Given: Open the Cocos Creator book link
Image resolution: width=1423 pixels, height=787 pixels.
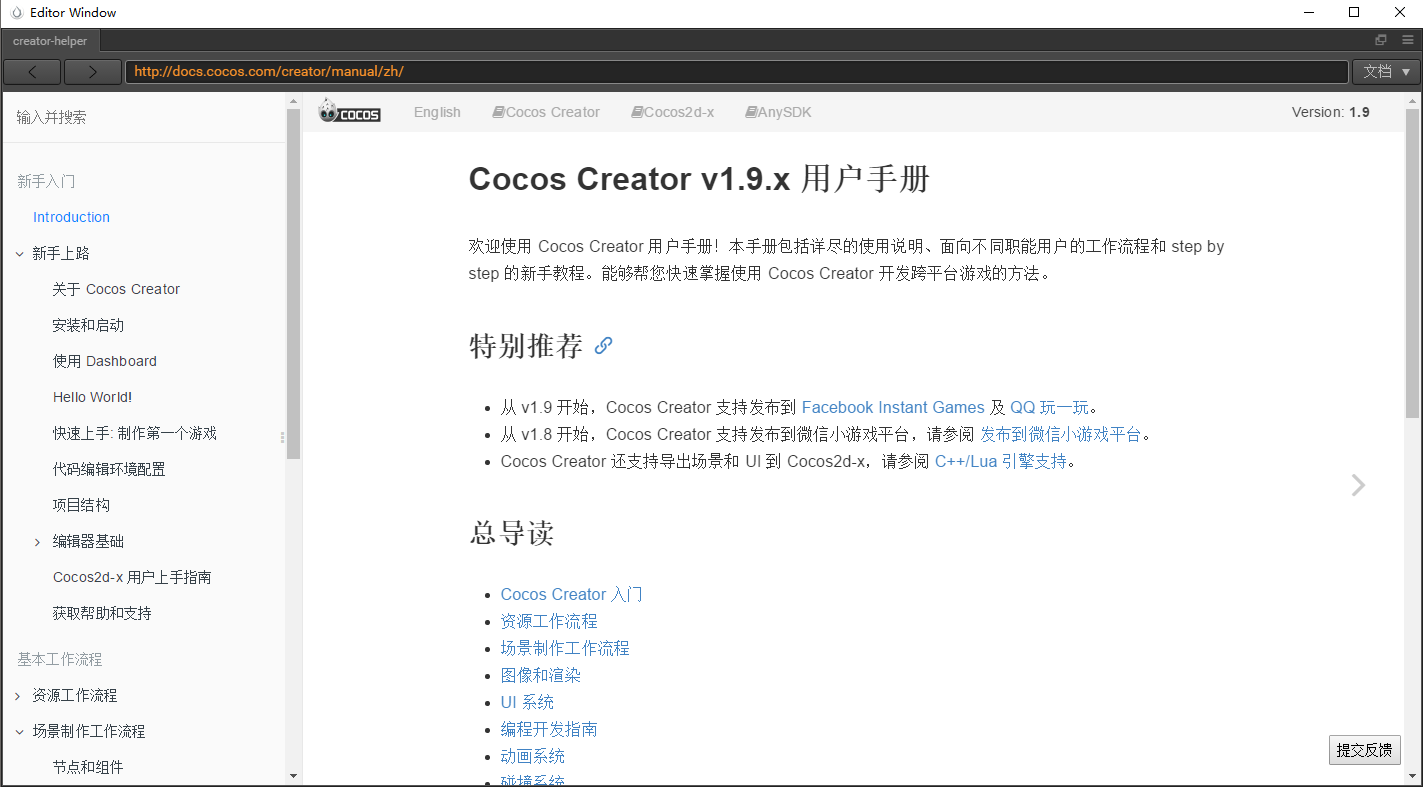Looking at the screenshot, I should pos(546,112).
